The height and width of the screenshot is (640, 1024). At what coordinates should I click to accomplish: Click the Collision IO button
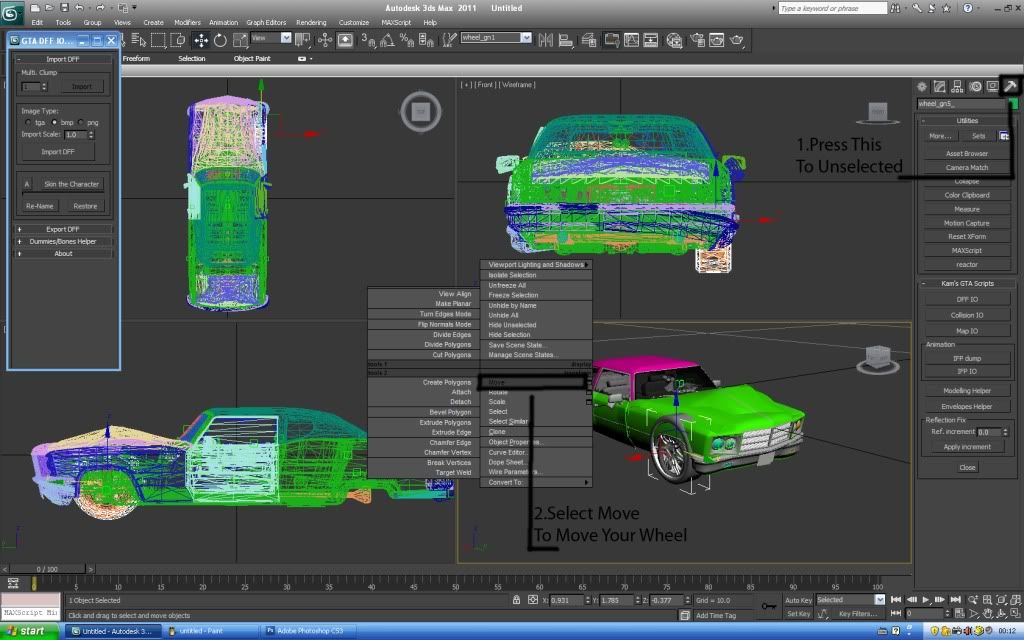pos(967,315)
